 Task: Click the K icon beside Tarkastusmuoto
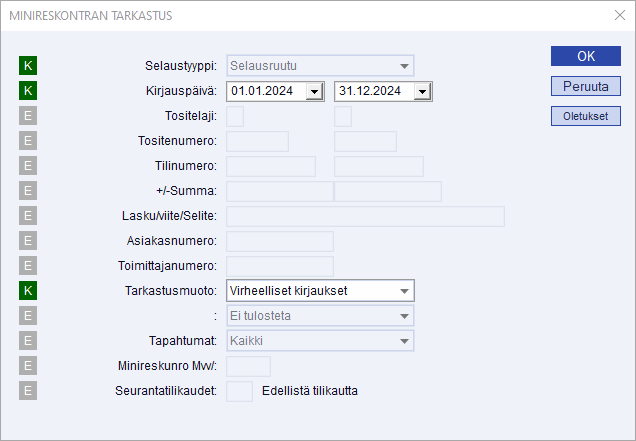click(28, 291)
